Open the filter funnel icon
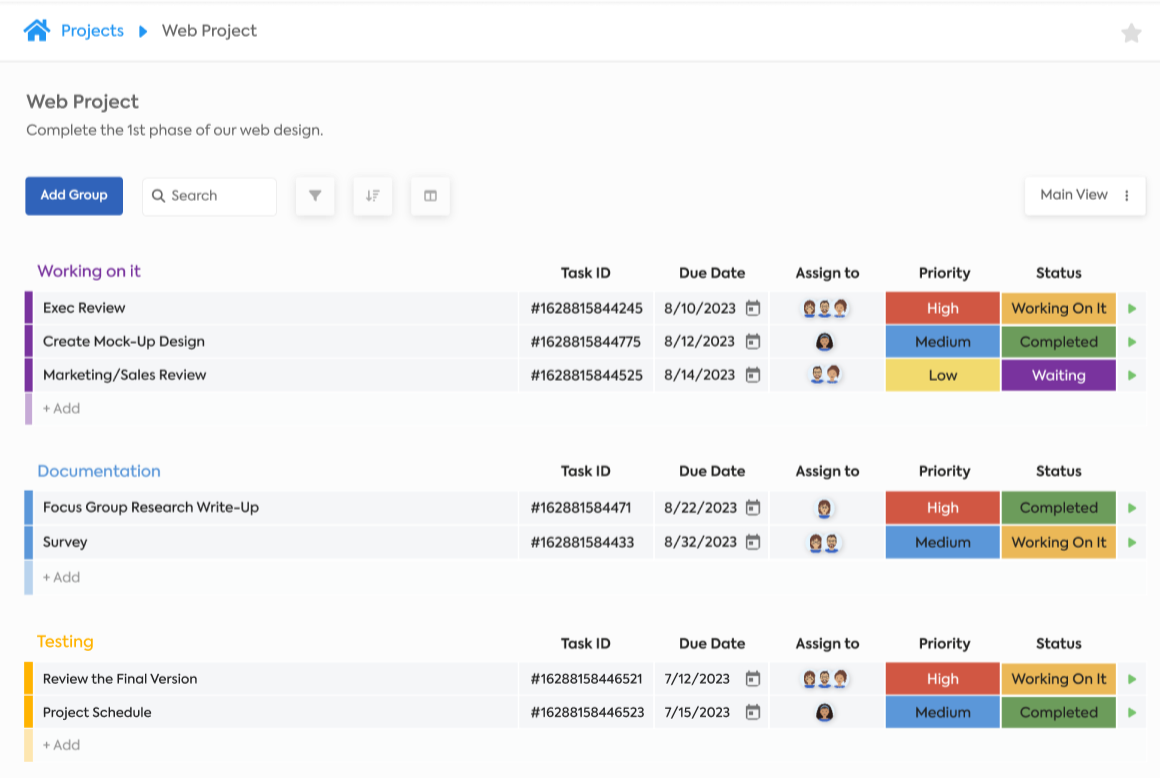Viewport: 1160px width, 778px height. tap(315, 196)
